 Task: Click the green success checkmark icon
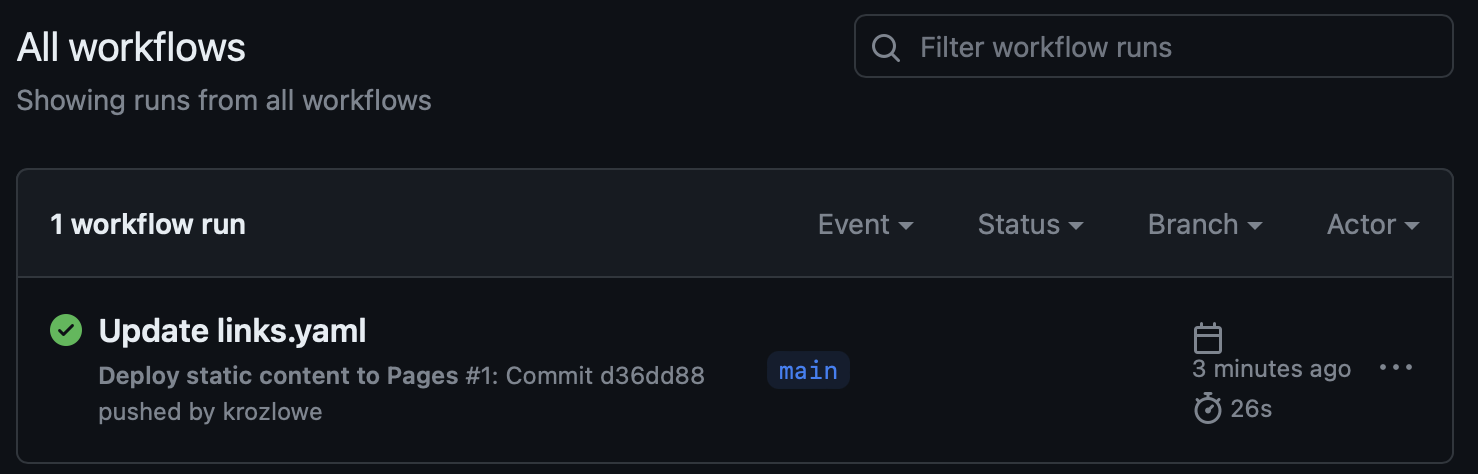coord(66,330)
